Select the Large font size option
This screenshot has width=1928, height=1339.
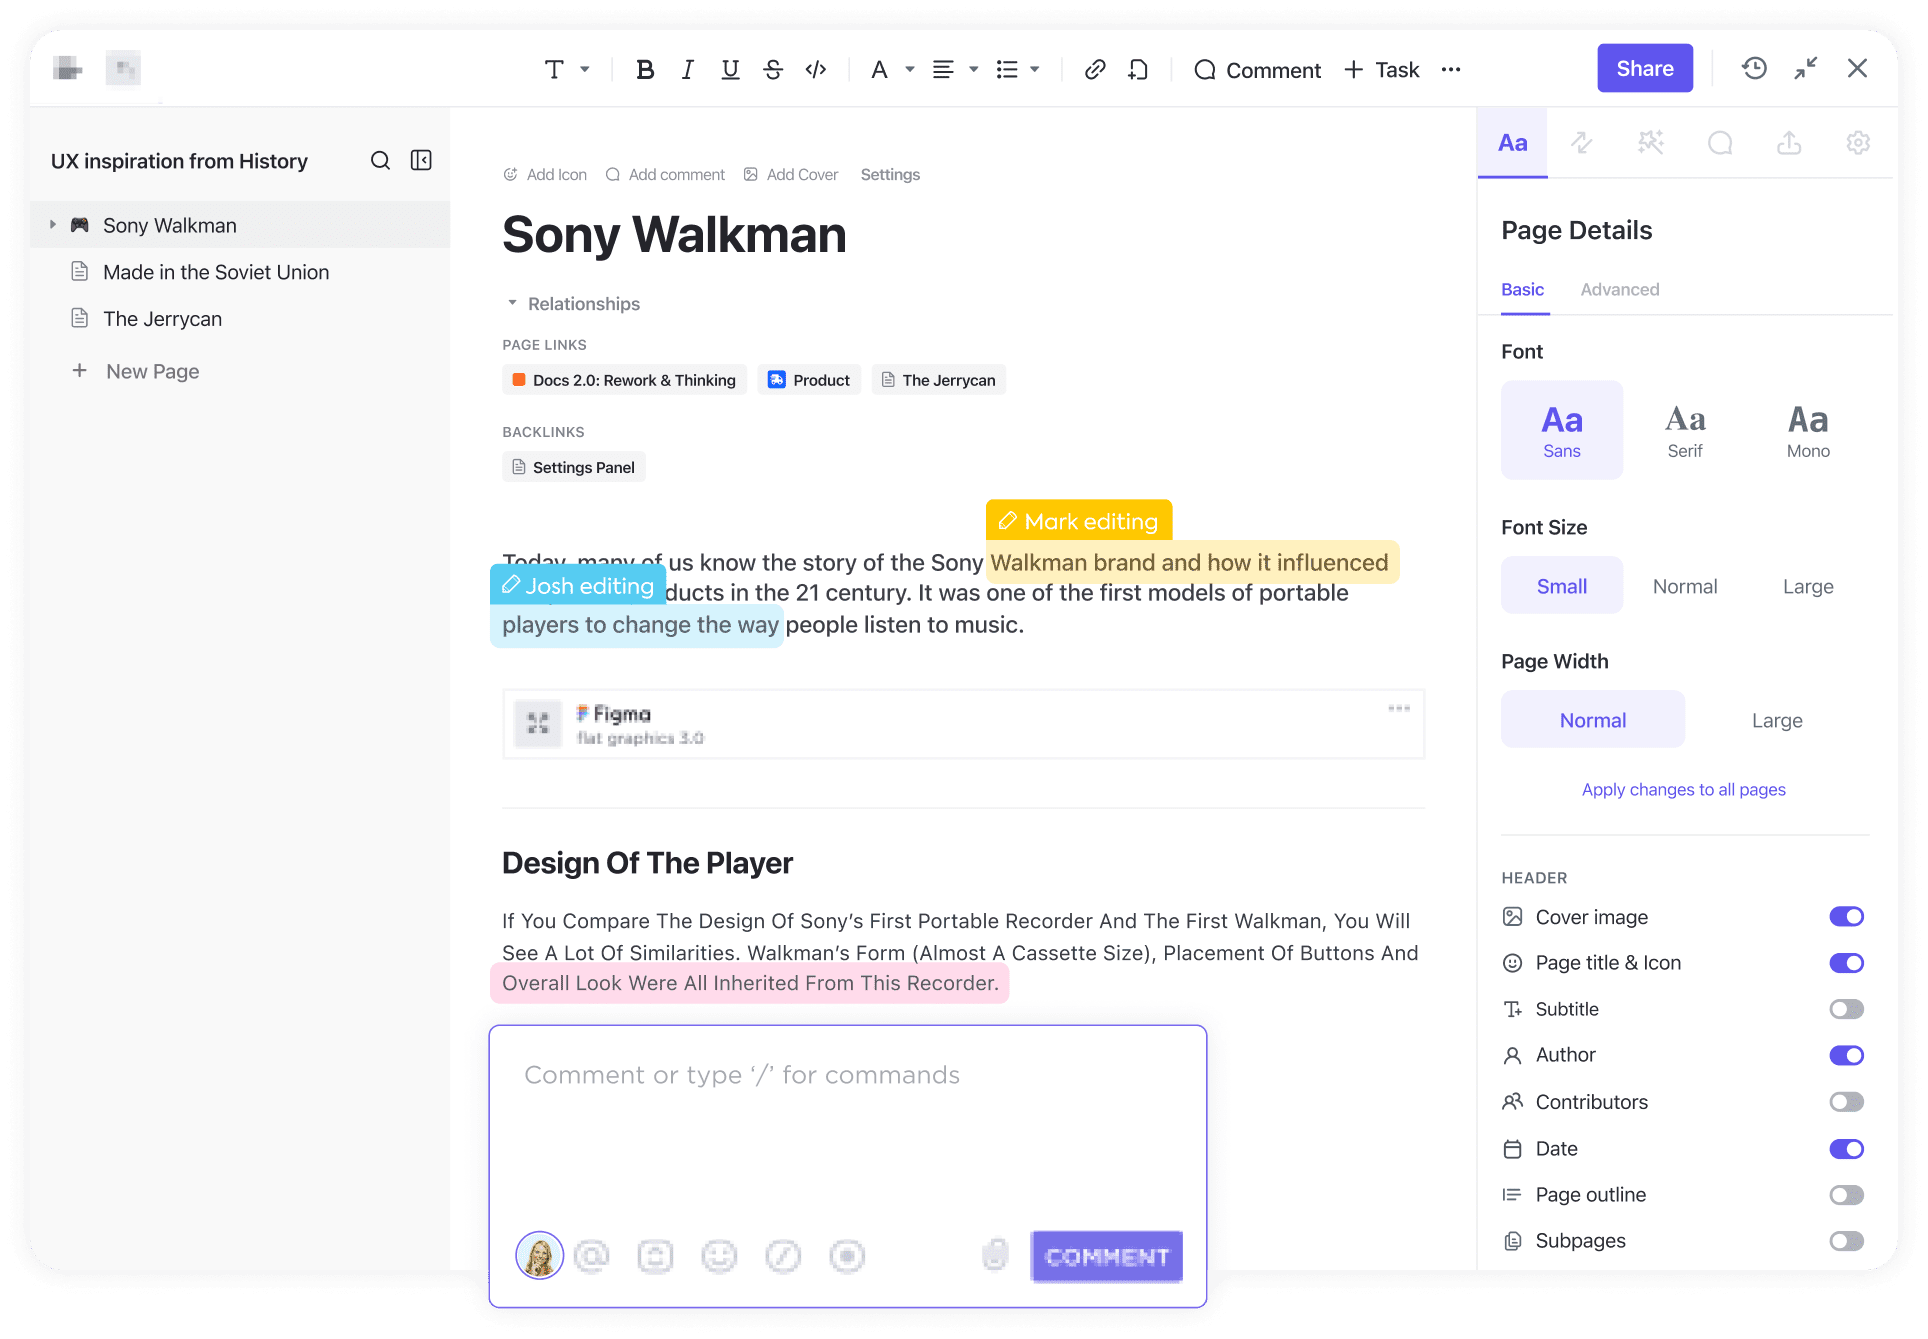(x=1805, y=587)
